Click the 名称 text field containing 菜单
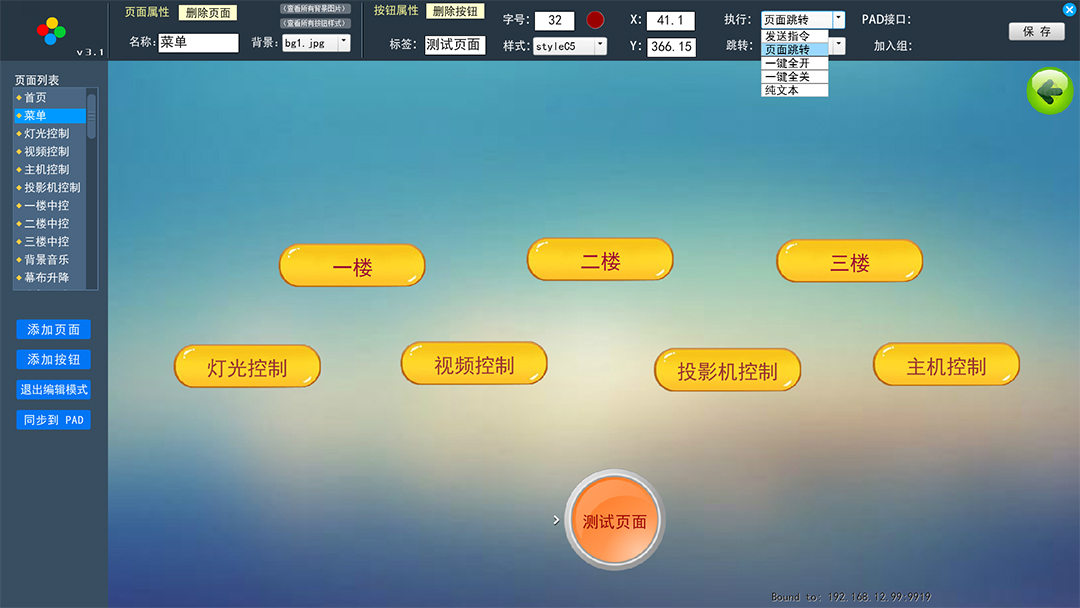 tap(198, 43)
